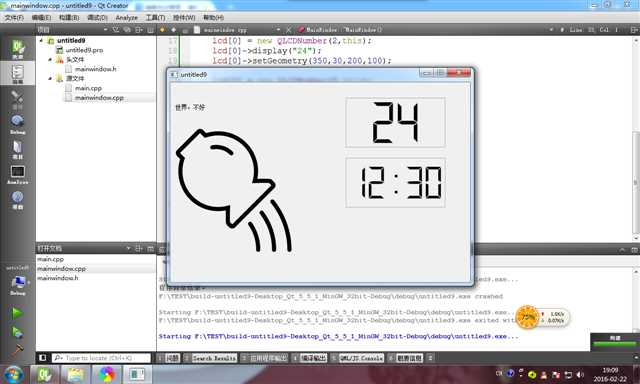Open the Welcome mode in sidebar

(x=18, y=49)
